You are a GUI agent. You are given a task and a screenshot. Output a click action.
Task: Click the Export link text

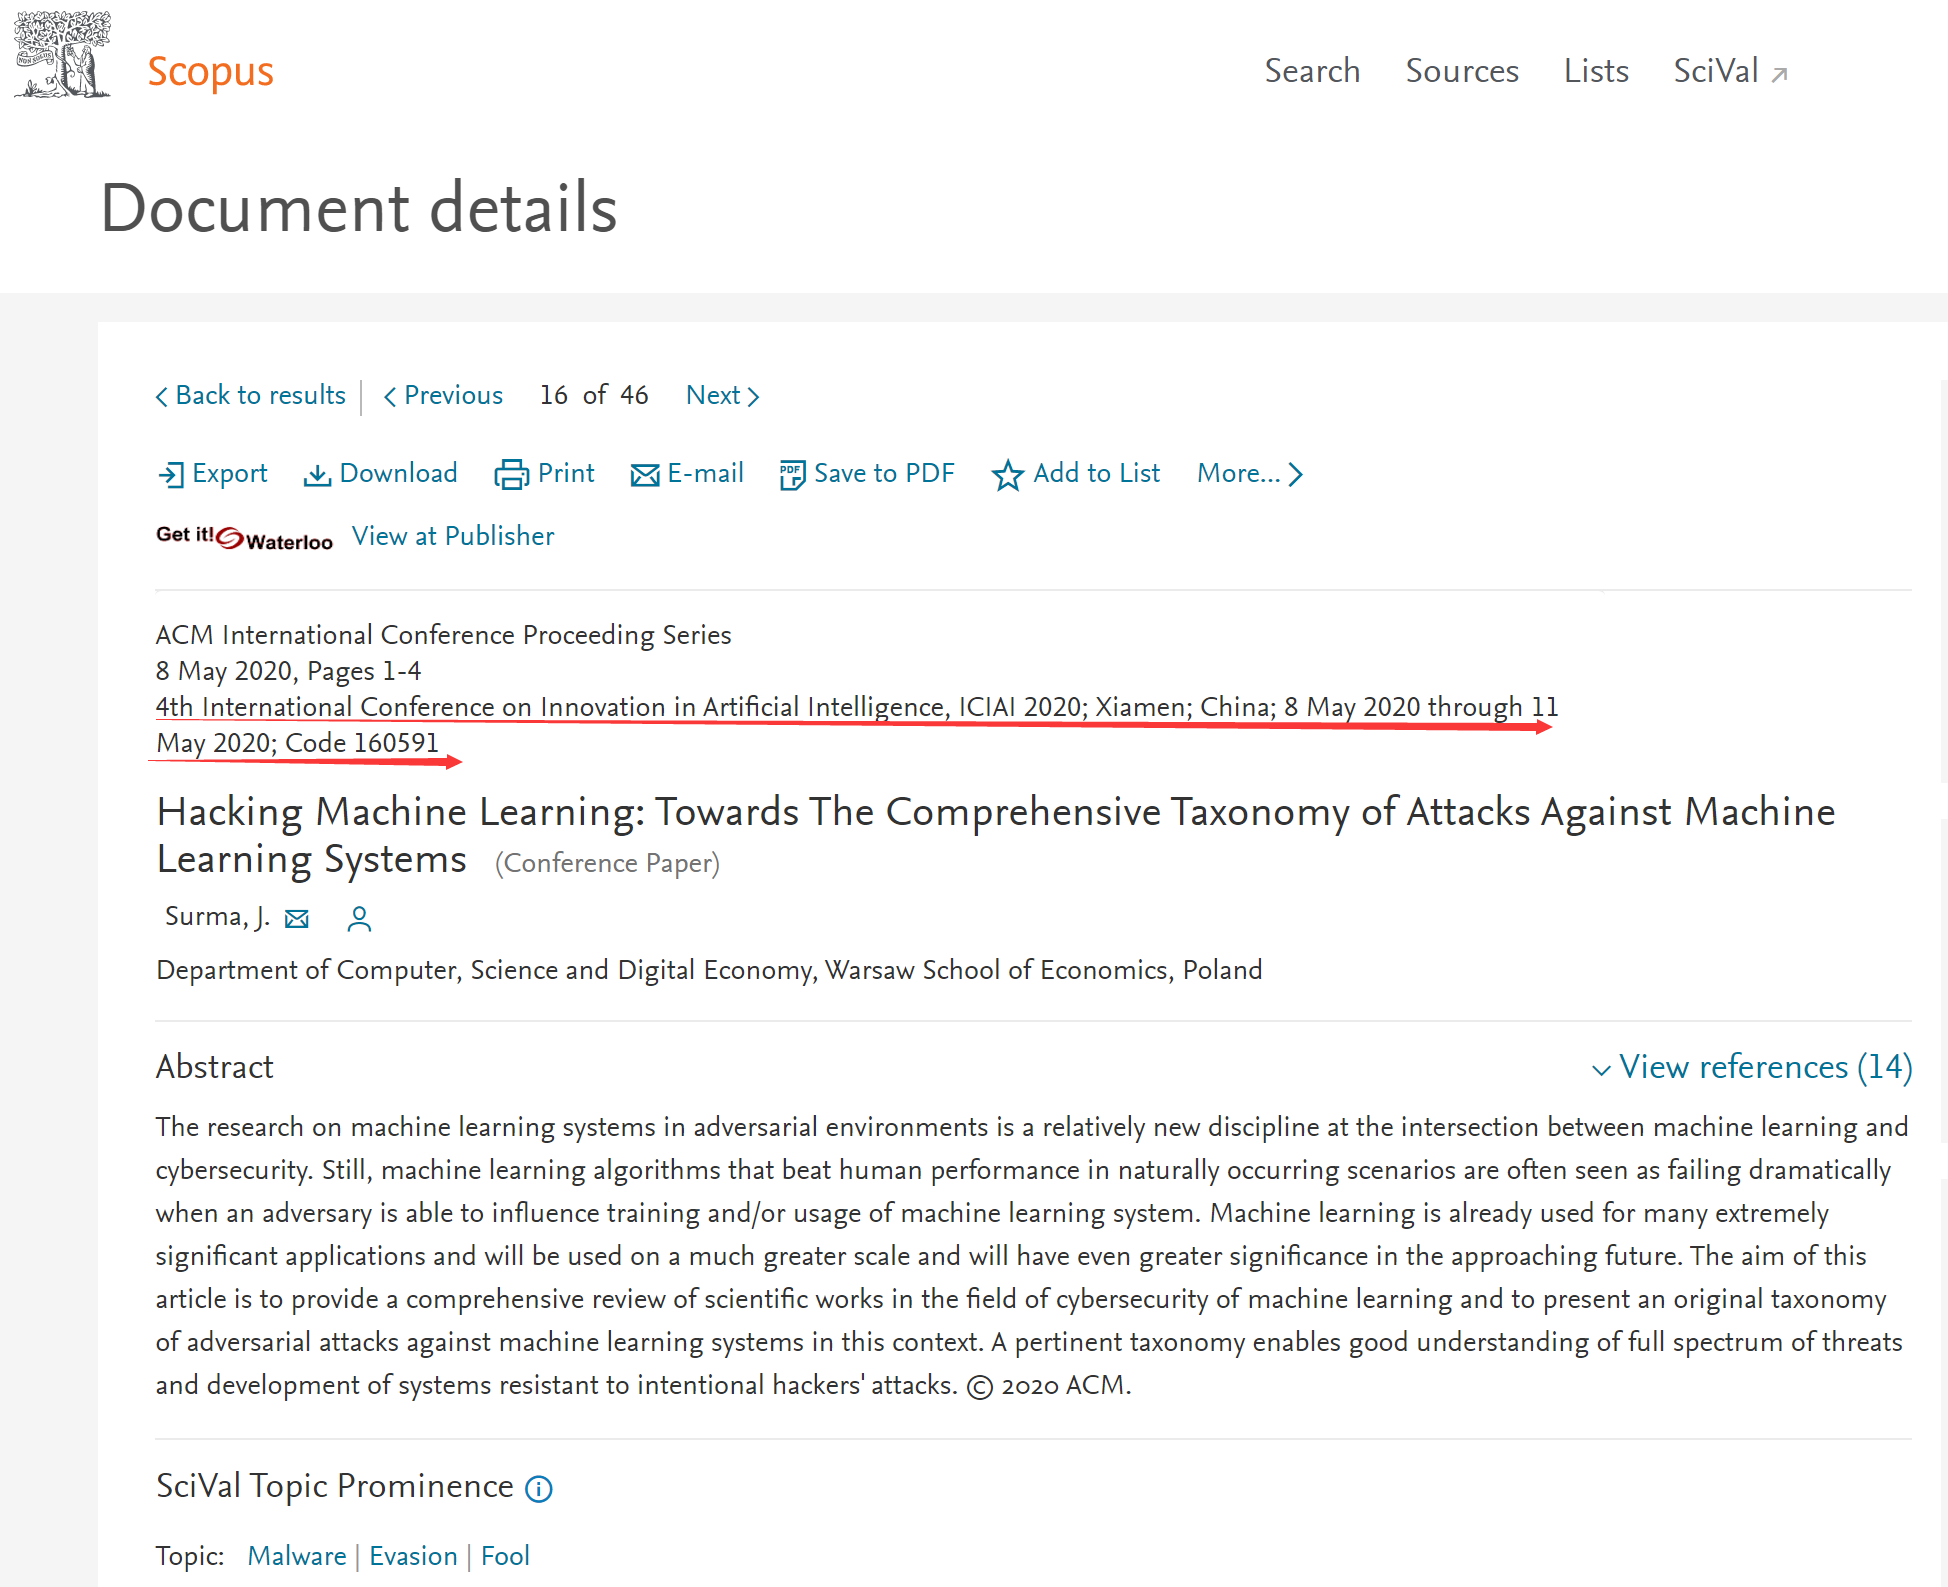pos(230,473)
